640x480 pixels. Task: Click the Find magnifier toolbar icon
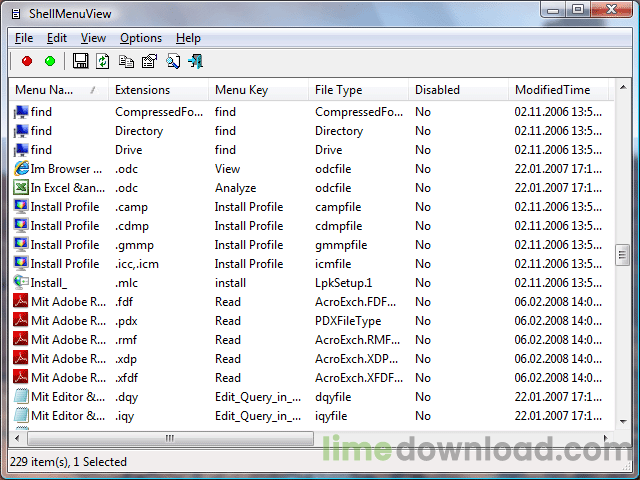(x=173, y=61)
